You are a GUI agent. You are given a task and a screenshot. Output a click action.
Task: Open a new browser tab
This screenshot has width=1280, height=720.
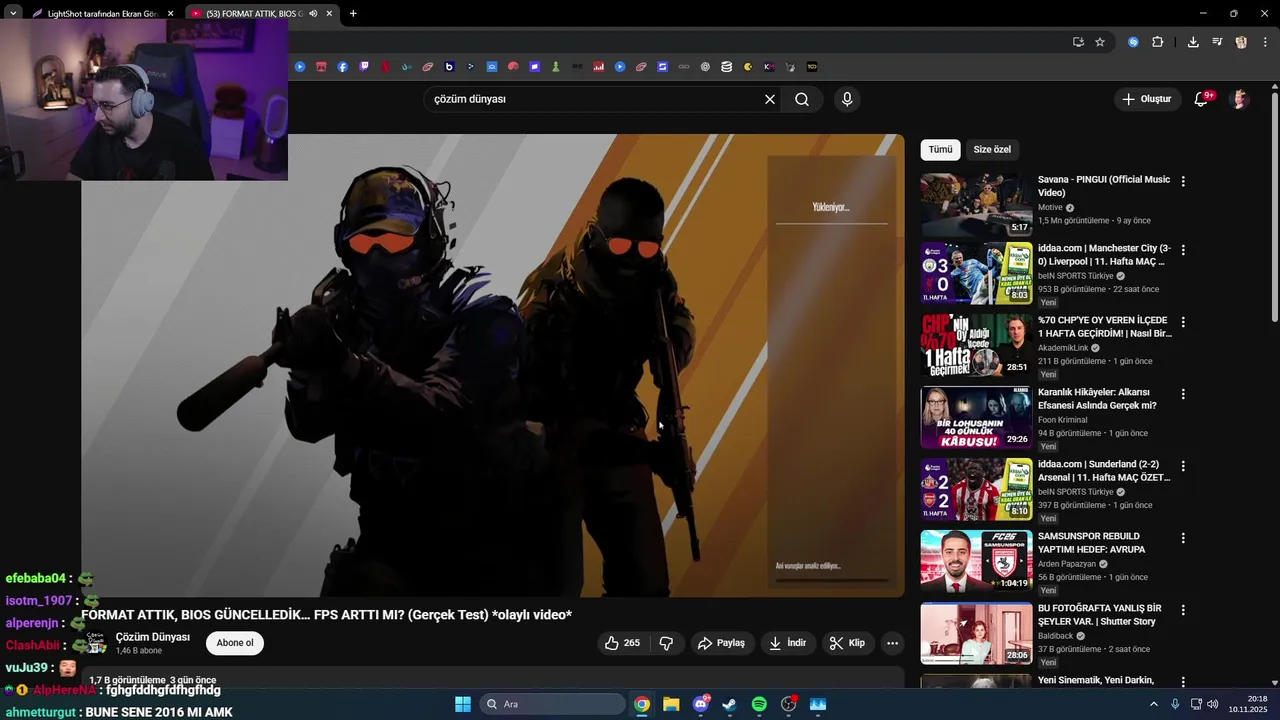[x=353, y=14]
